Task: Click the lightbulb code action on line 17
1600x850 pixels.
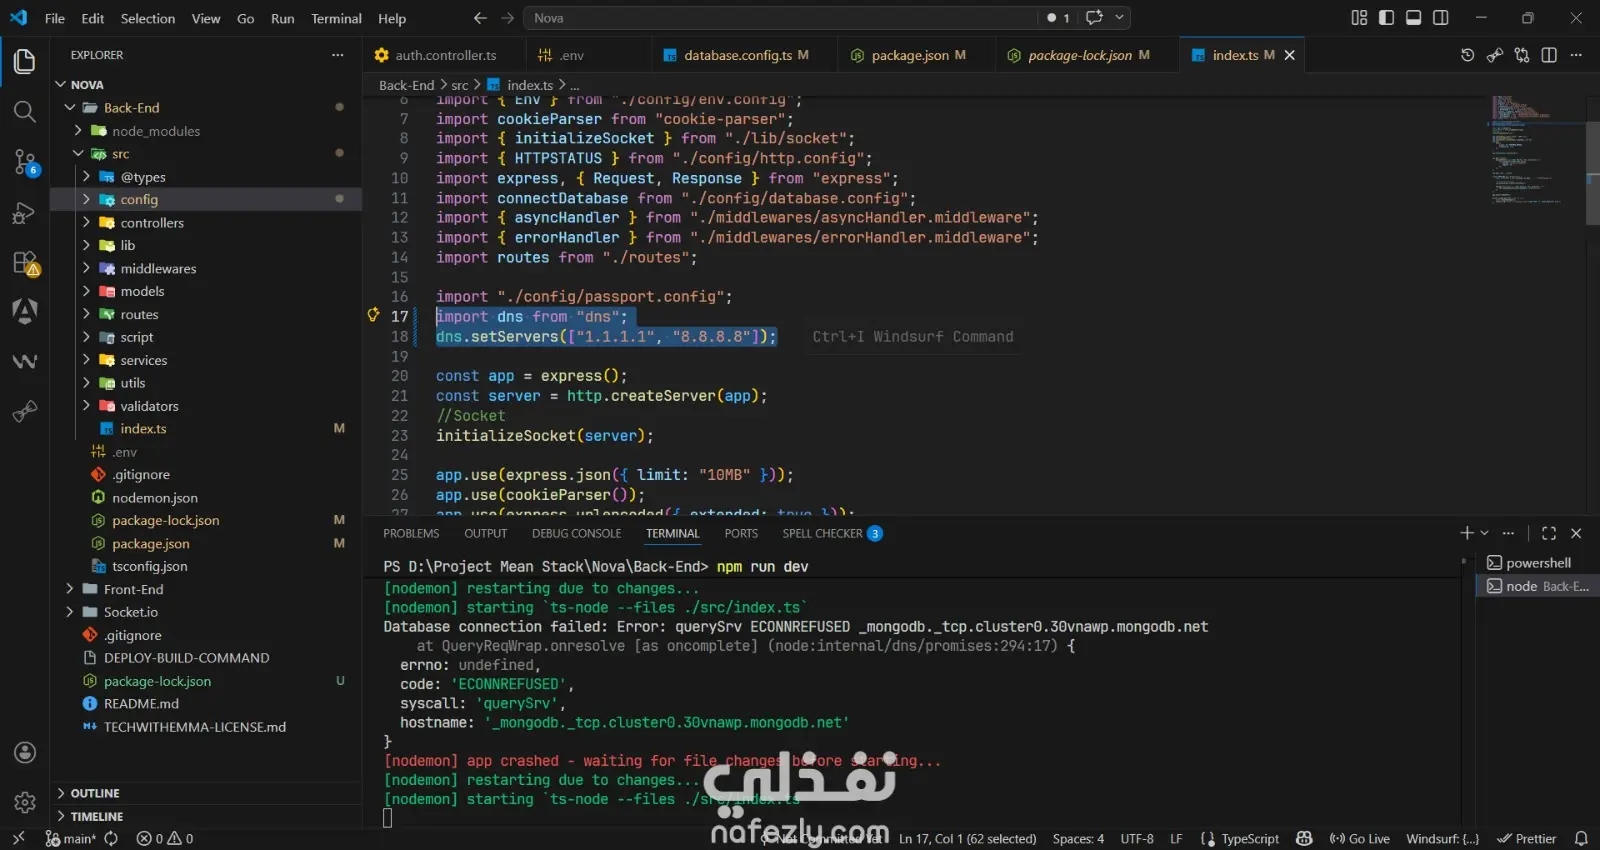Action: coord(374,315)
